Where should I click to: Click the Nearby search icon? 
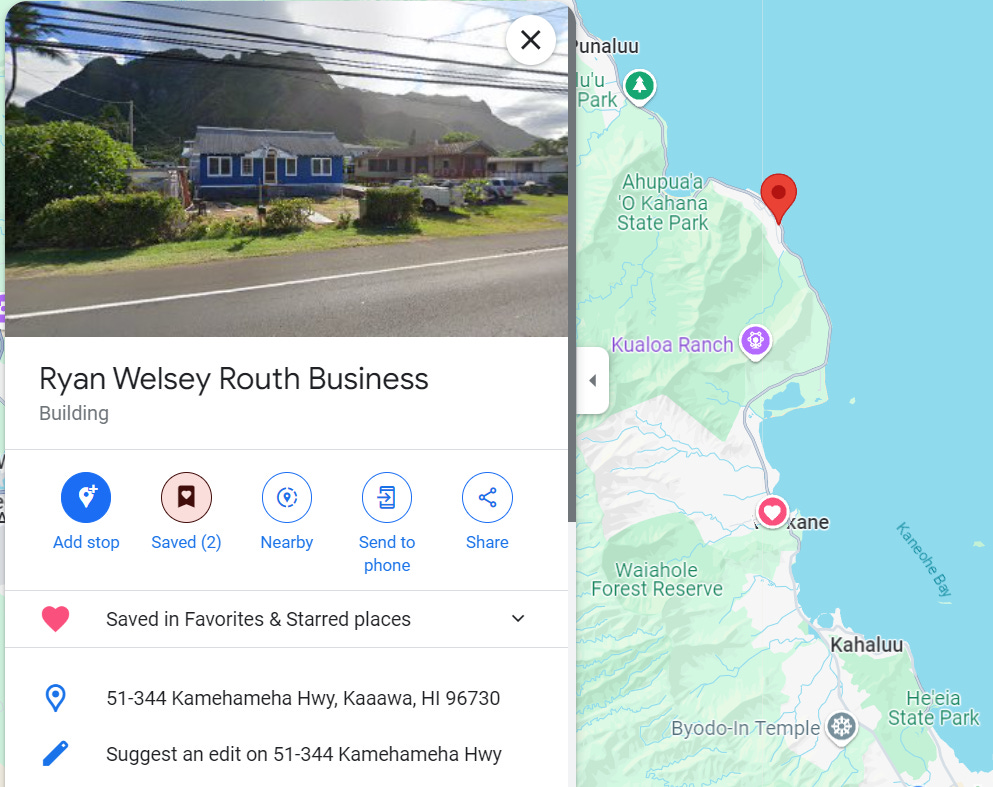(x=287, y=497)
